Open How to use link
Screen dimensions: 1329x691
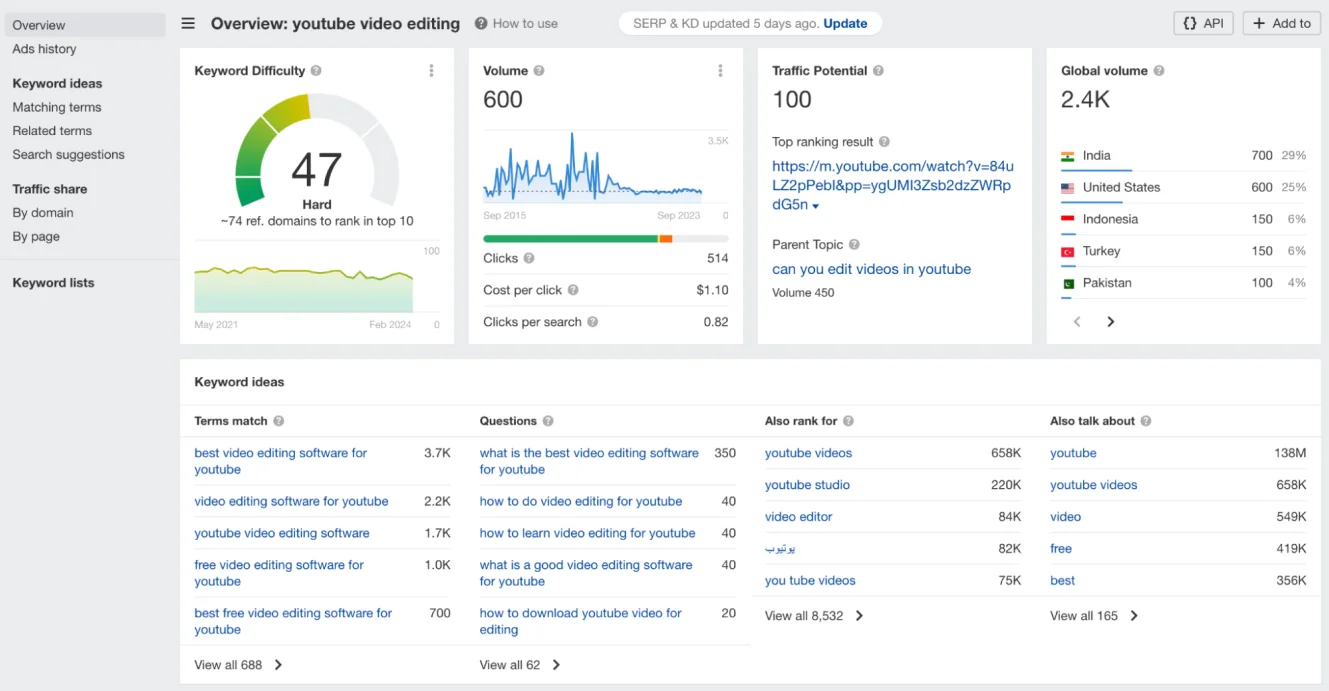point(525,23)
